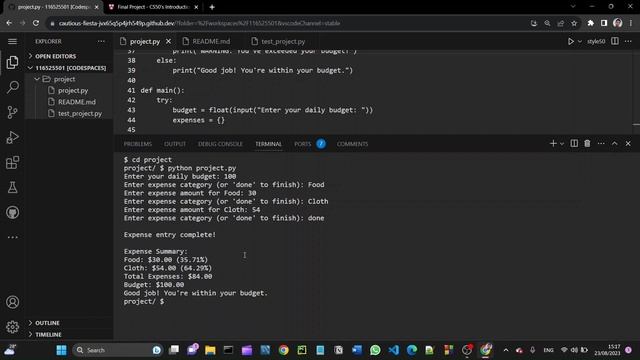The height and width of the screenshot is (360, 640).
Task: Open Run and Debug view
Action: point(13,138)
